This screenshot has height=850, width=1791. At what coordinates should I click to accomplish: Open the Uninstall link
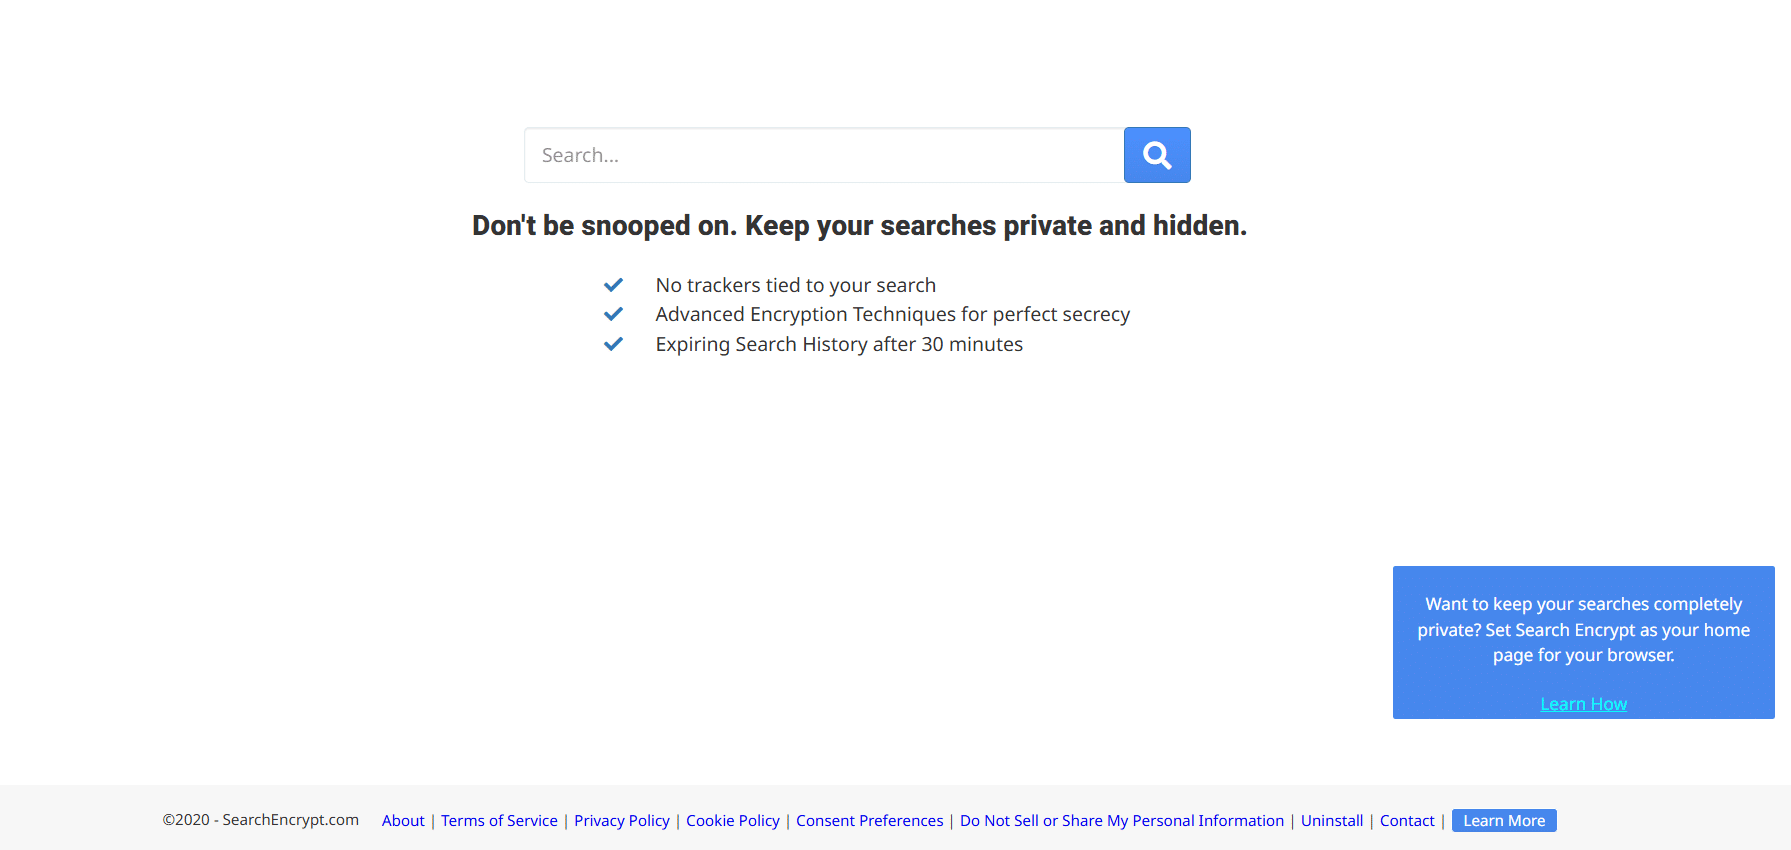click(x=1332, y=821)
